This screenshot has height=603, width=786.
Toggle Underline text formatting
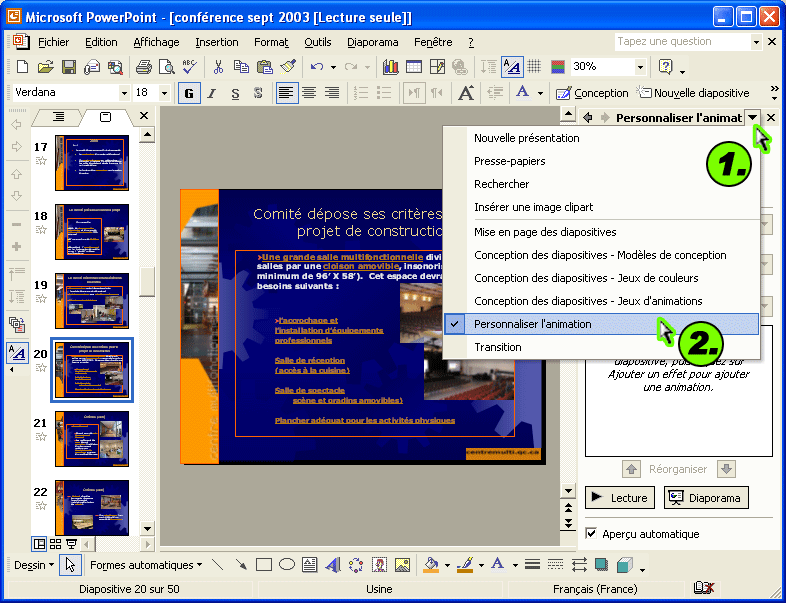pyautogui.click(x=235, y=93)
